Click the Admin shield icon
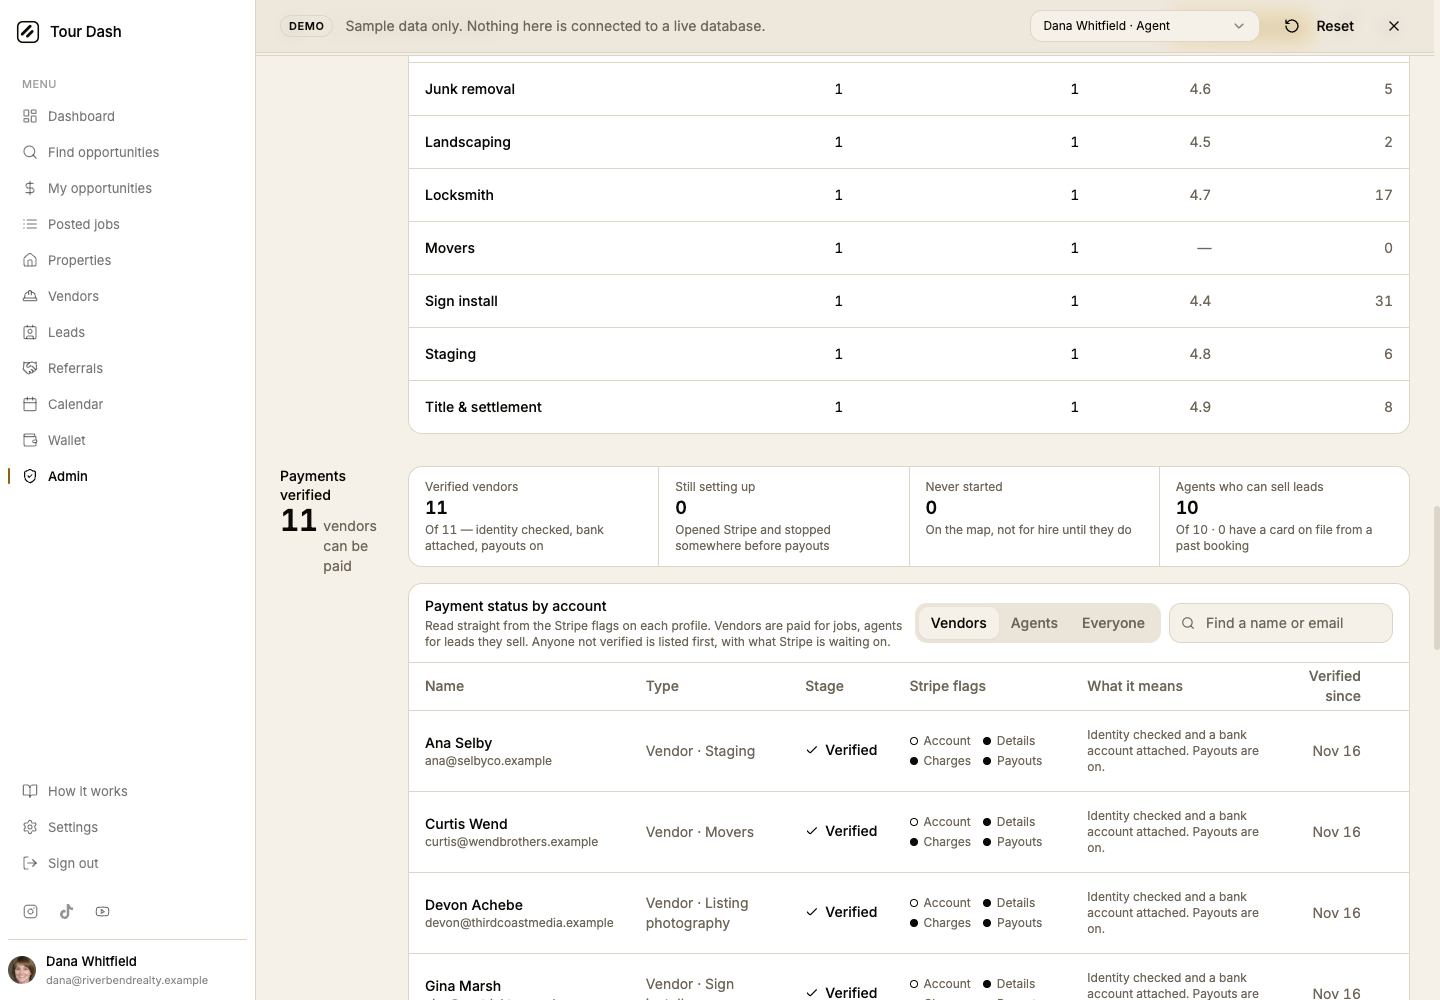This screenshot has height=1000, width=1440. click(30, 476)
